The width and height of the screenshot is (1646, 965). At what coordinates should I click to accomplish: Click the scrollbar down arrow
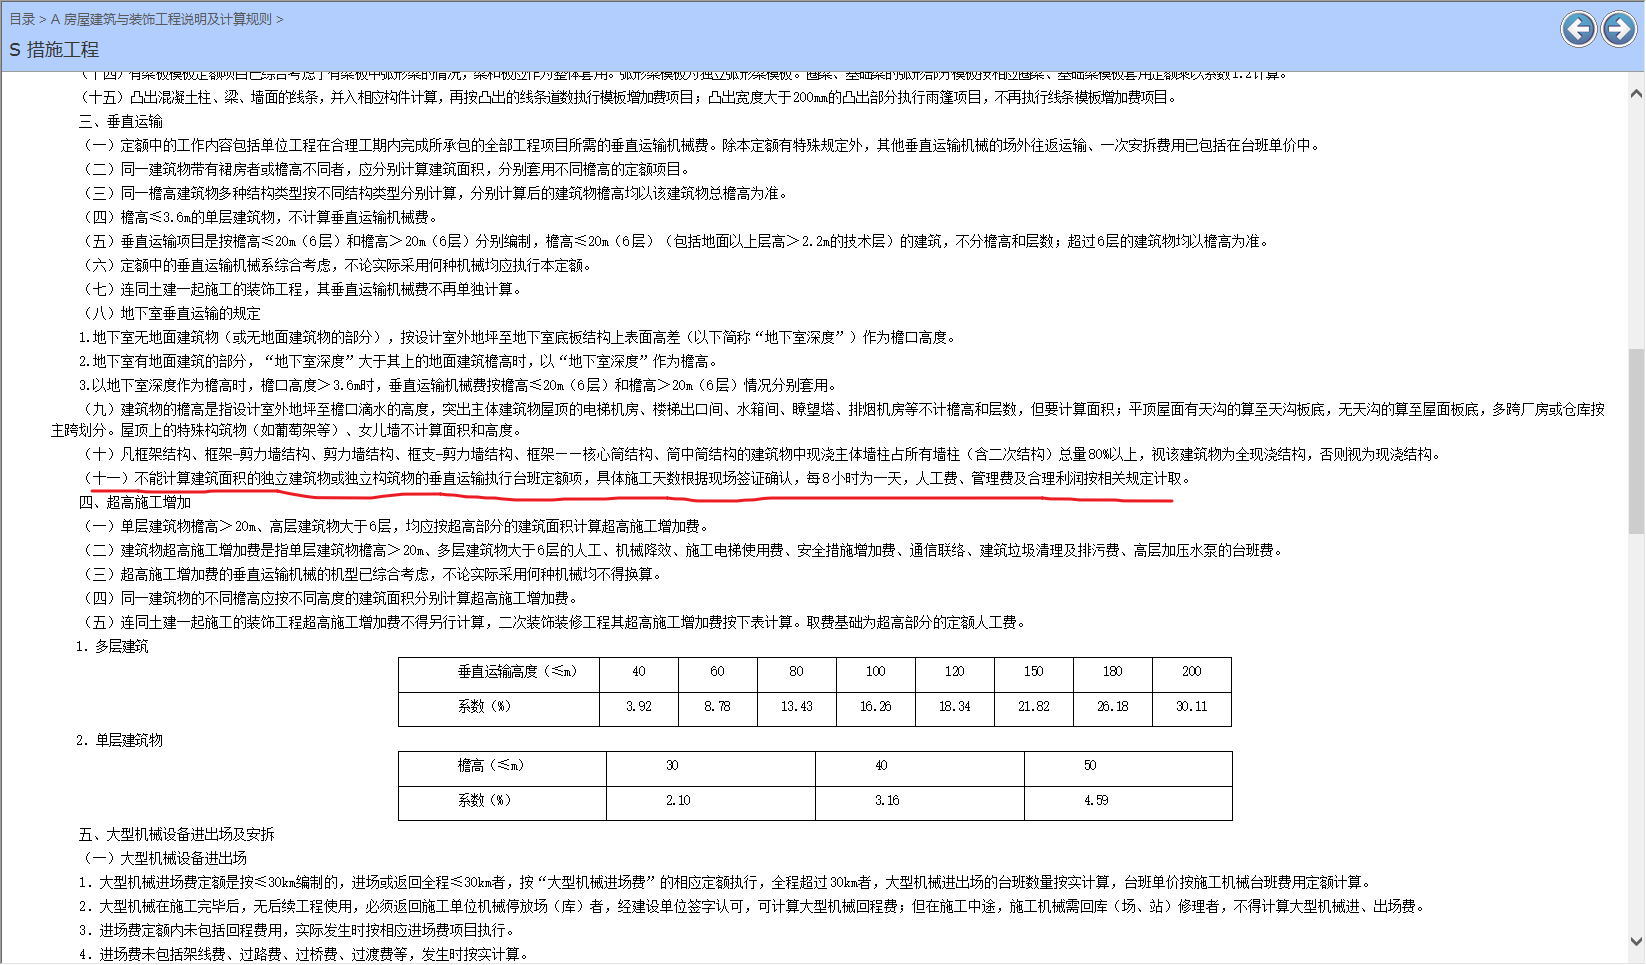coord(1636,941)
